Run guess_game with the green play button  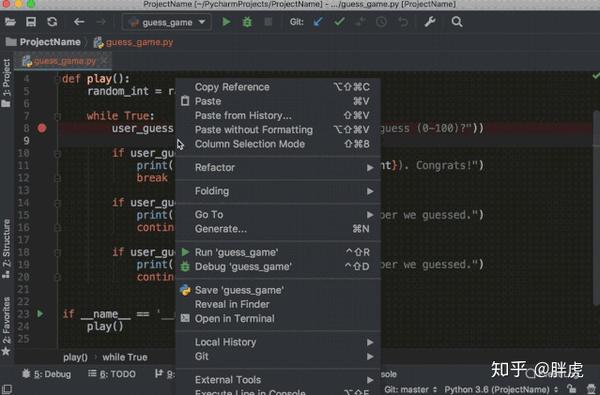click(x=227, y=22)
